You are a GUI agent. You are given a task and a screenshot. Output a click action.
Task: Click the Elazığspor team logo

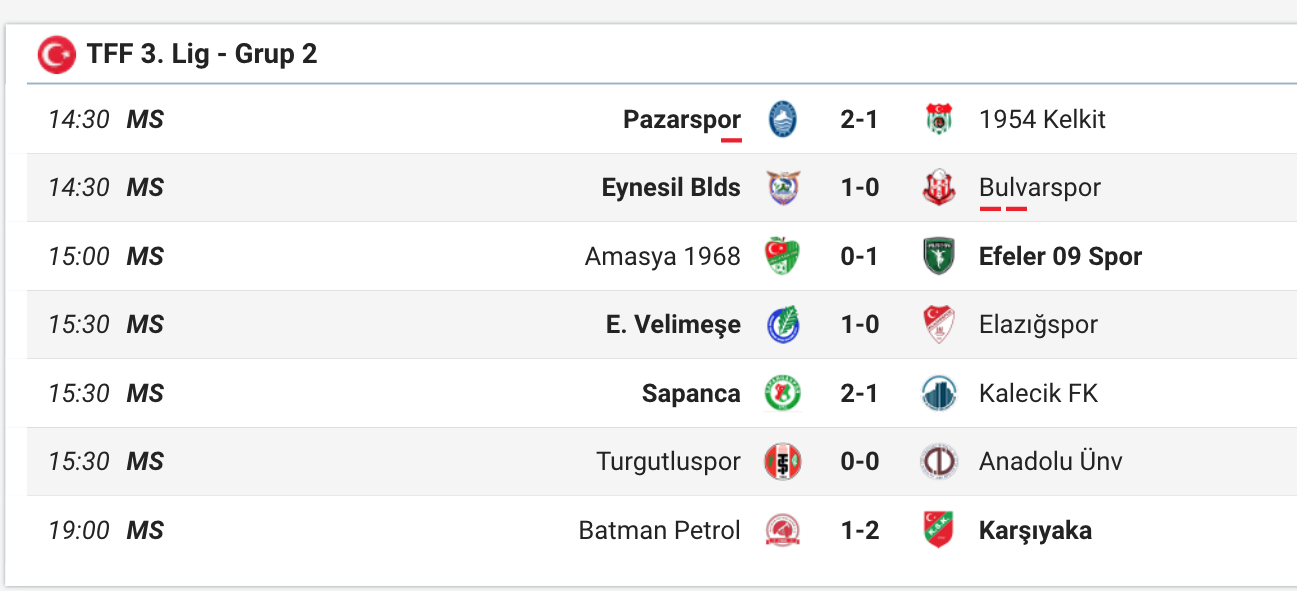[939, 325]
